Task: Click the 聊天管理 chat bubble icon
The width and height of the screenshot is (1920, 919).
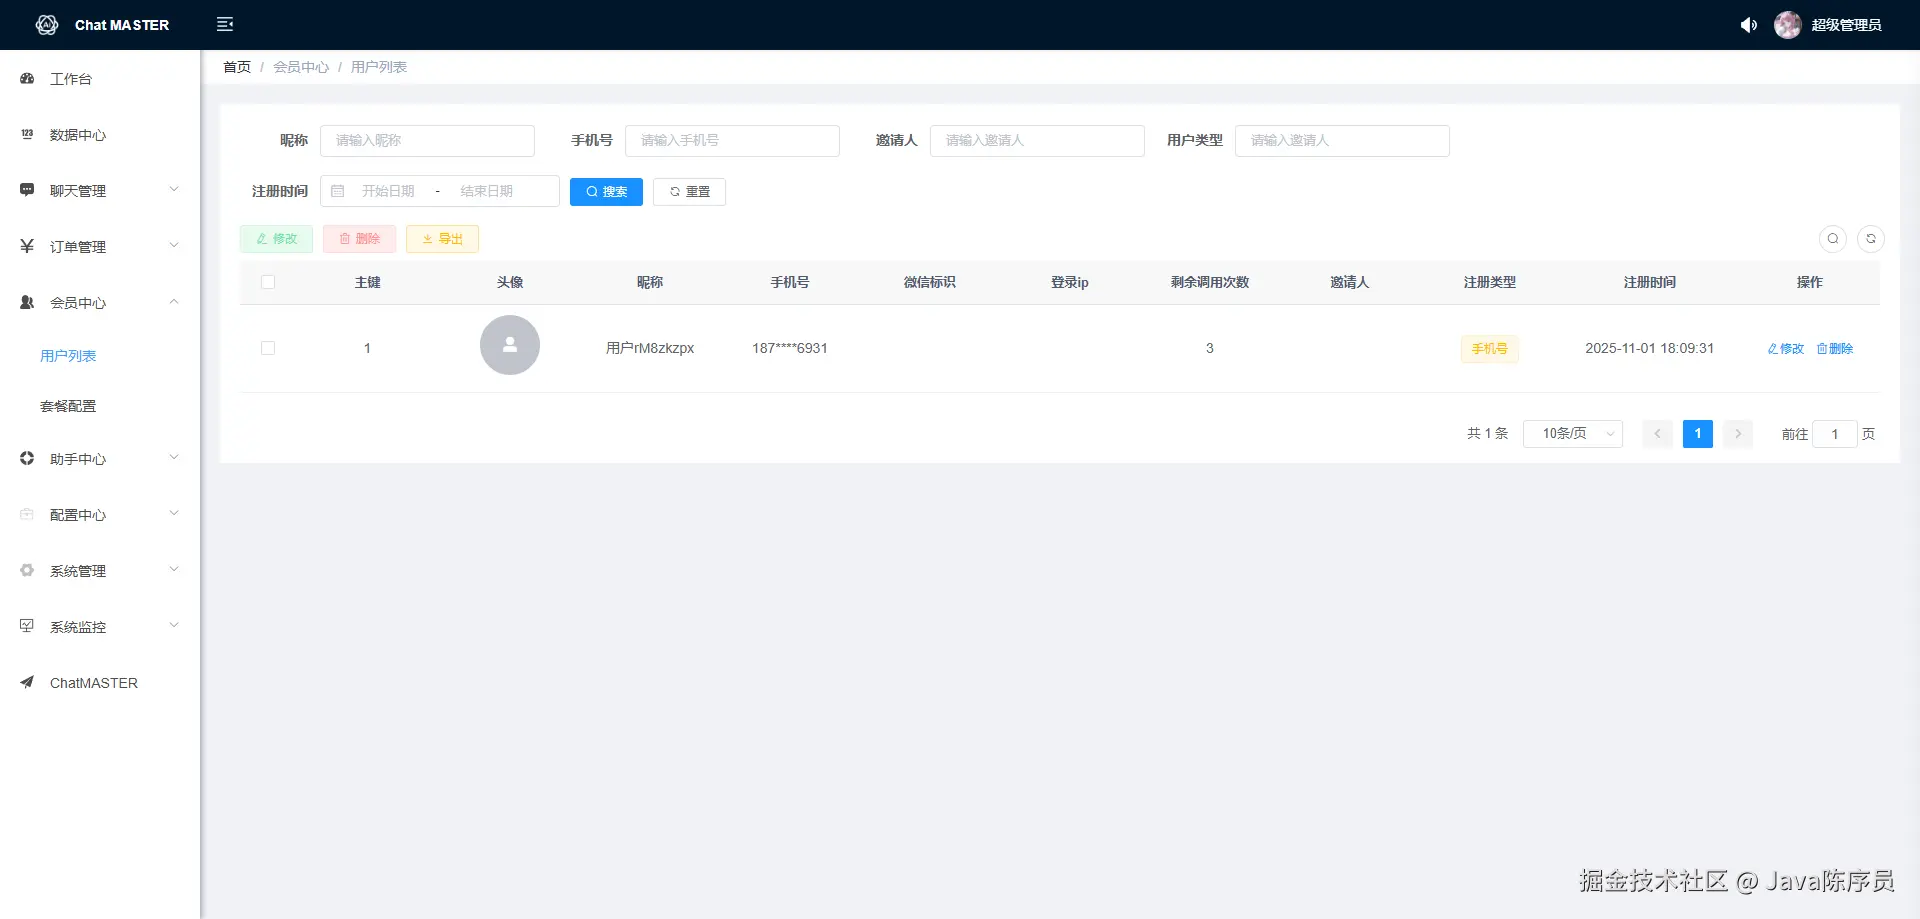Action: [27, 190]
